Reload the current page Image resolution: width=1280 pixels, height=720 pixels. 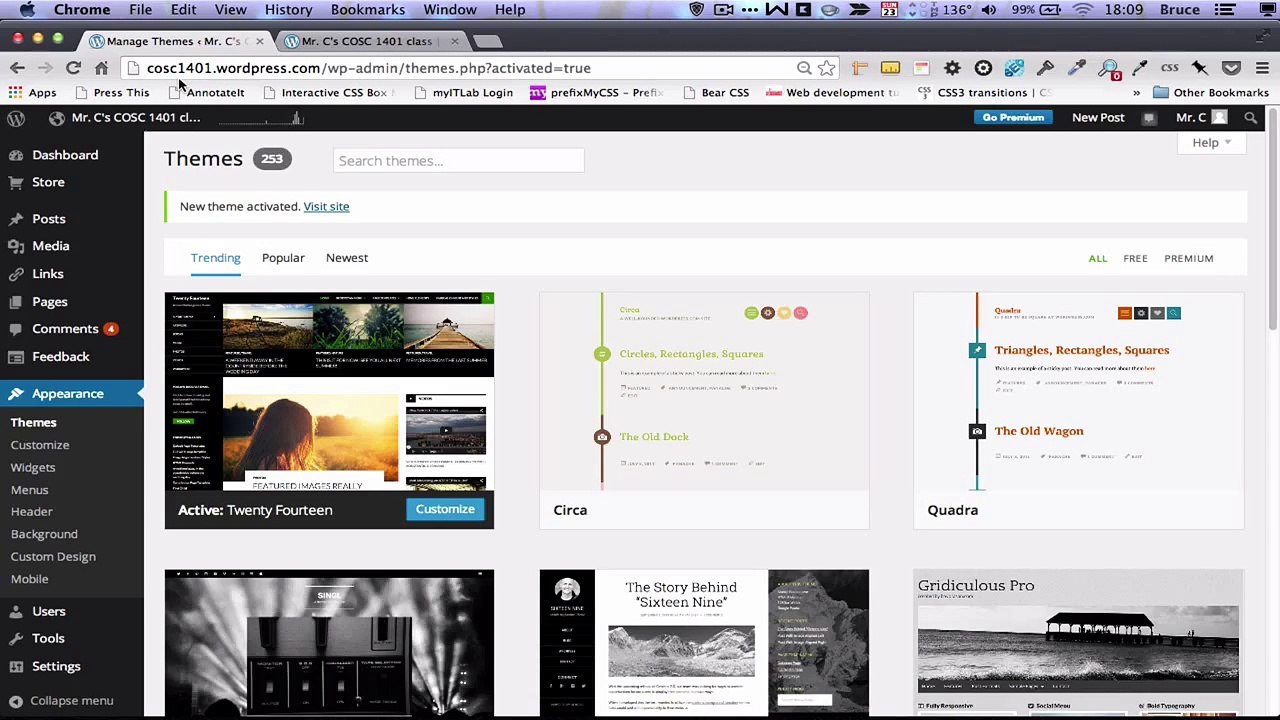[73, 68]
